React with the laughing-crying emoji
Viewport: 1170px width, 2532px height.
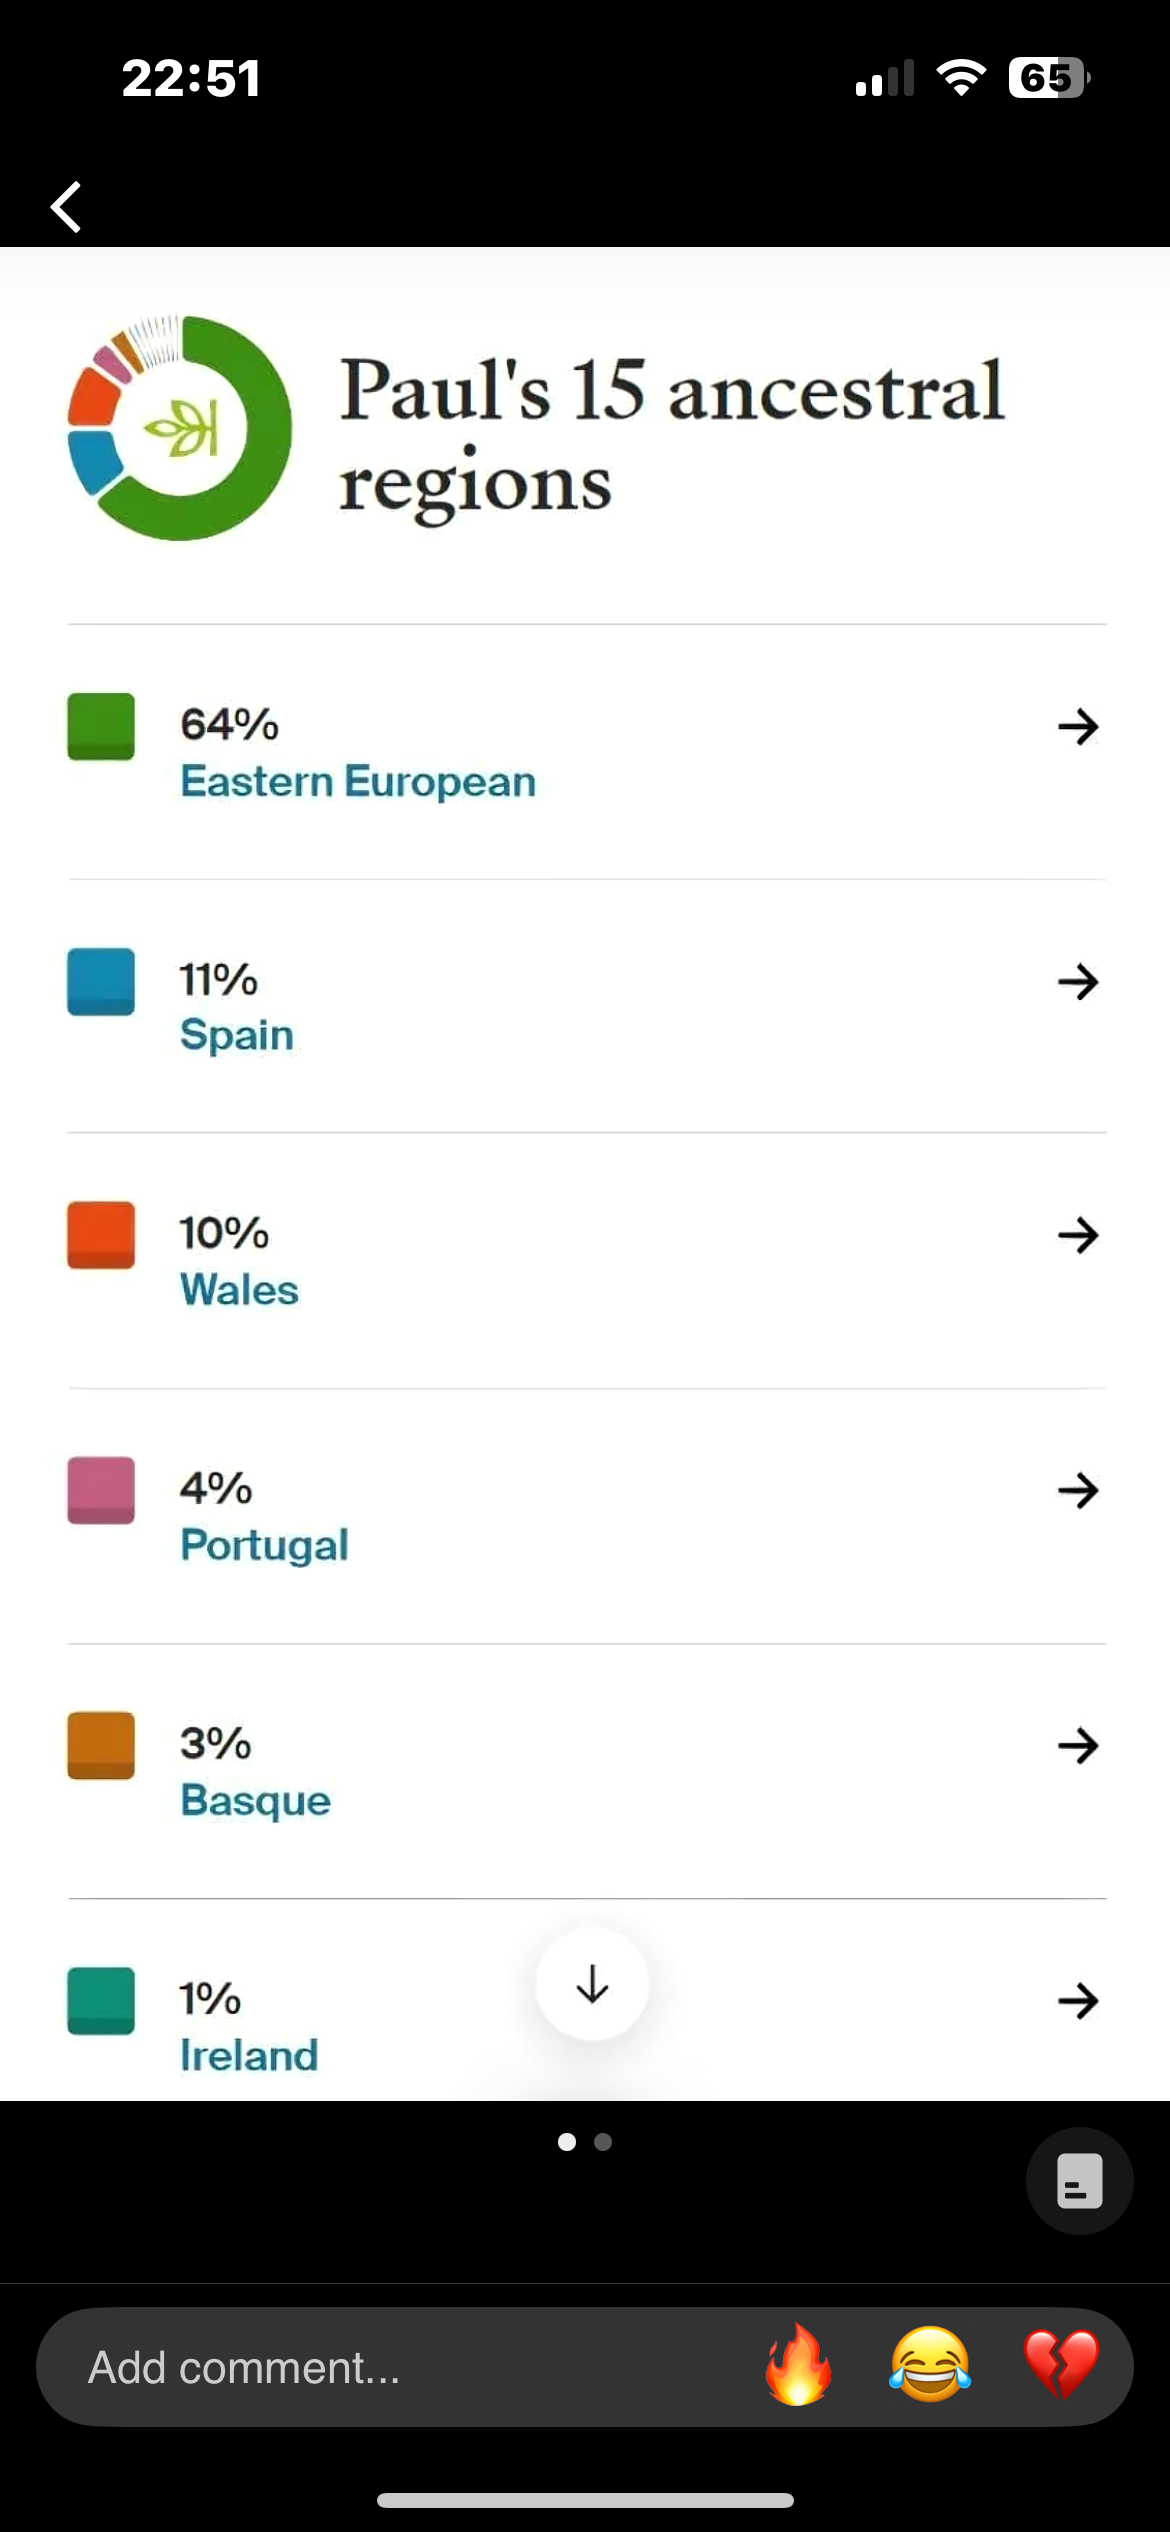tap(930, 2366)
